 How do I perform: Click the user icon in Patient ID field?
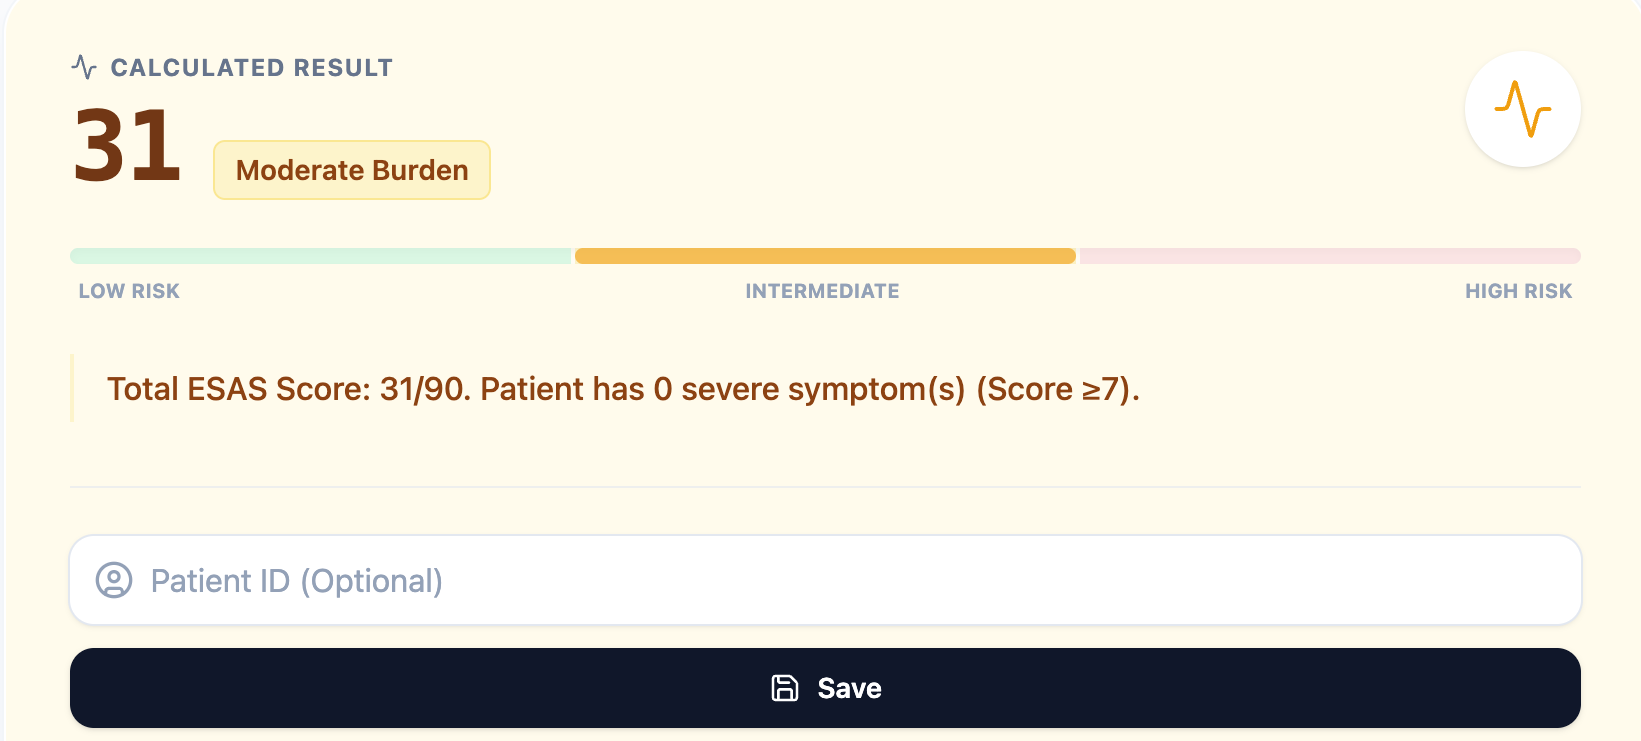114,580
